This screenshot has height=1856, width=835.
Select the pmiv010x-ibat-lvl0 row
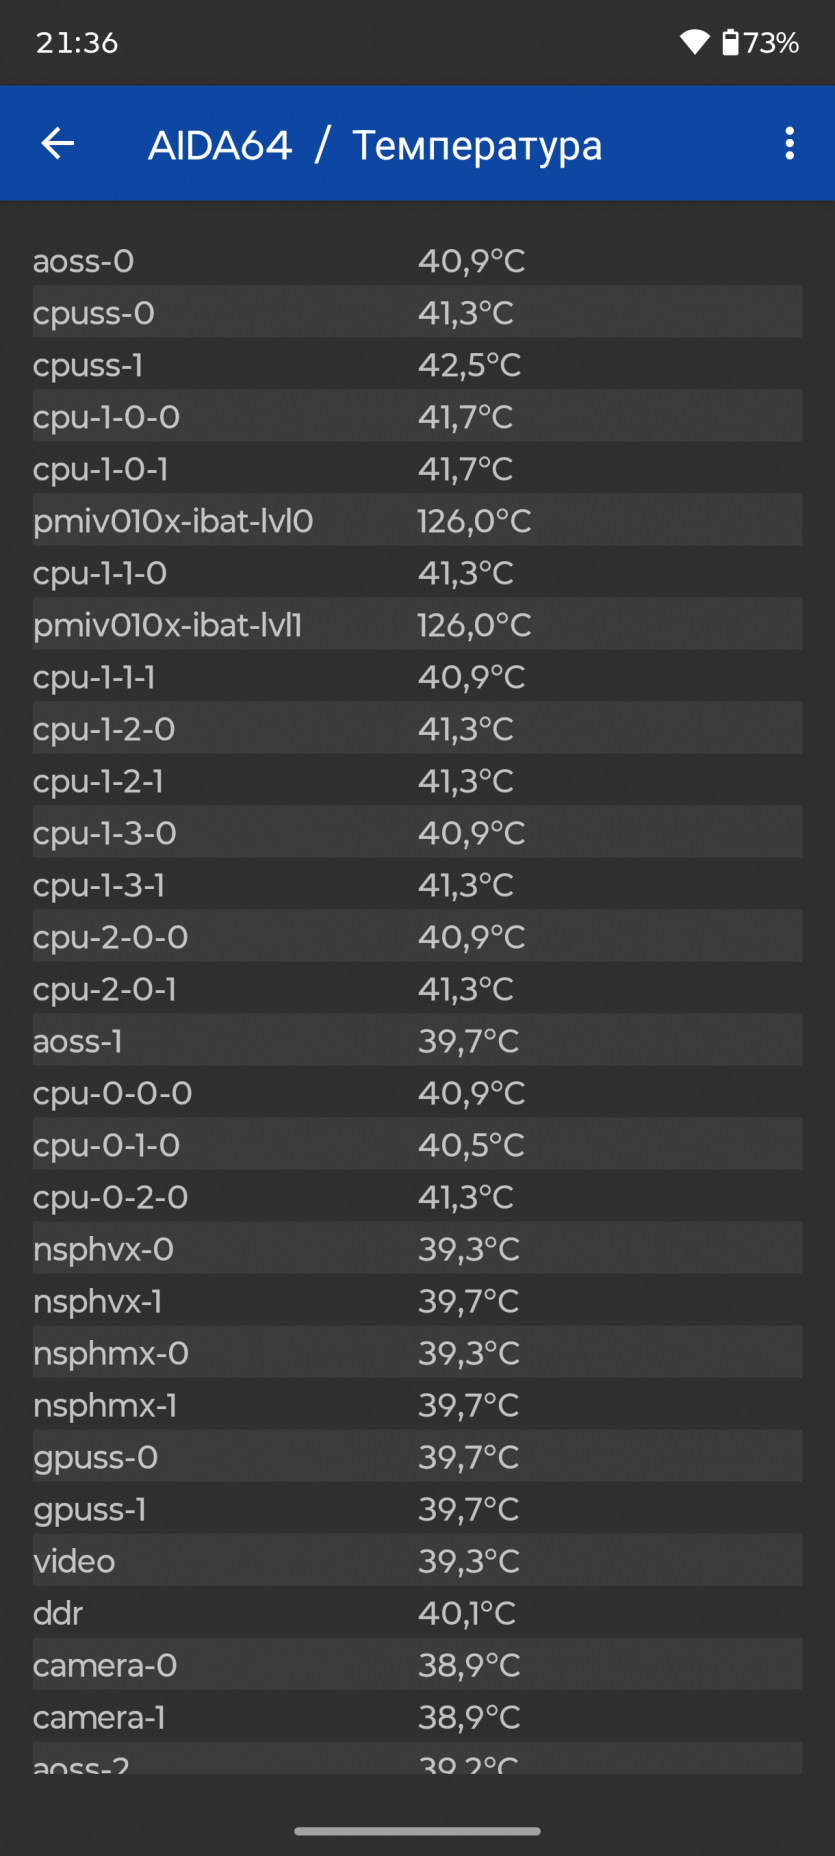click(417, 521)
